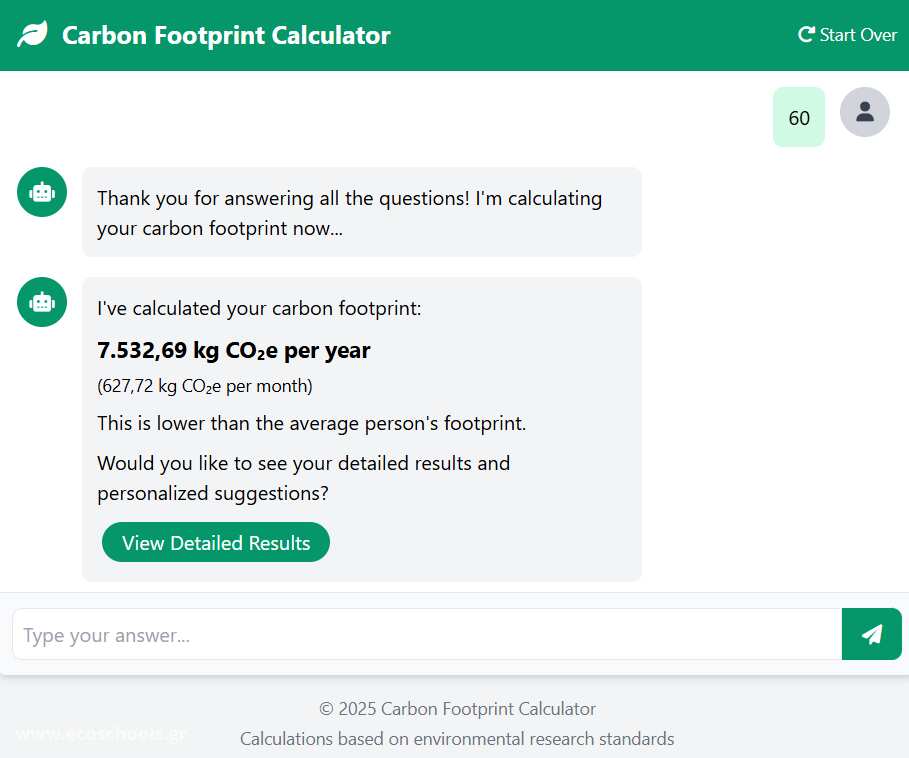Click the lower robot bot avatar
Screen dimensions: 909x758
coord(42,302)
